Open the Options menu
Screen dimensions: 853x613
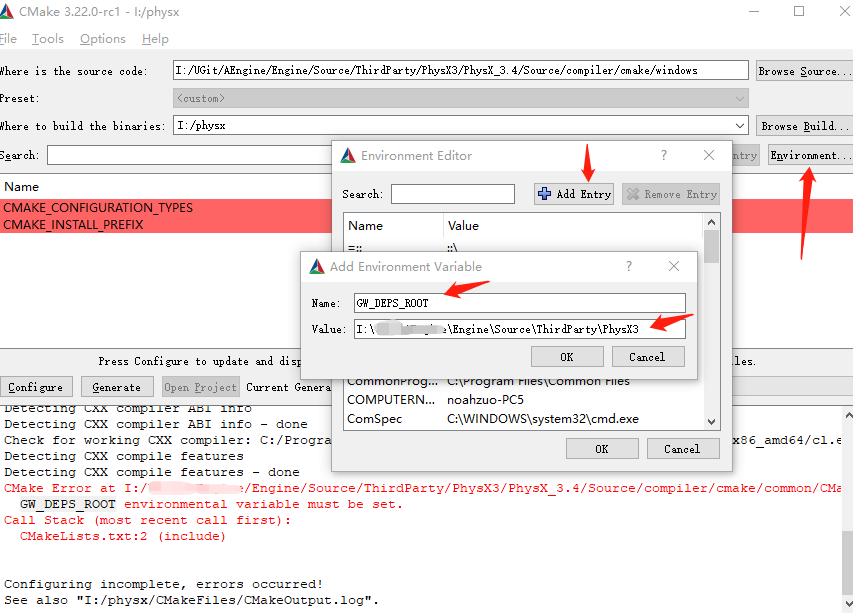pyautogui.click(x=103, y=39)
